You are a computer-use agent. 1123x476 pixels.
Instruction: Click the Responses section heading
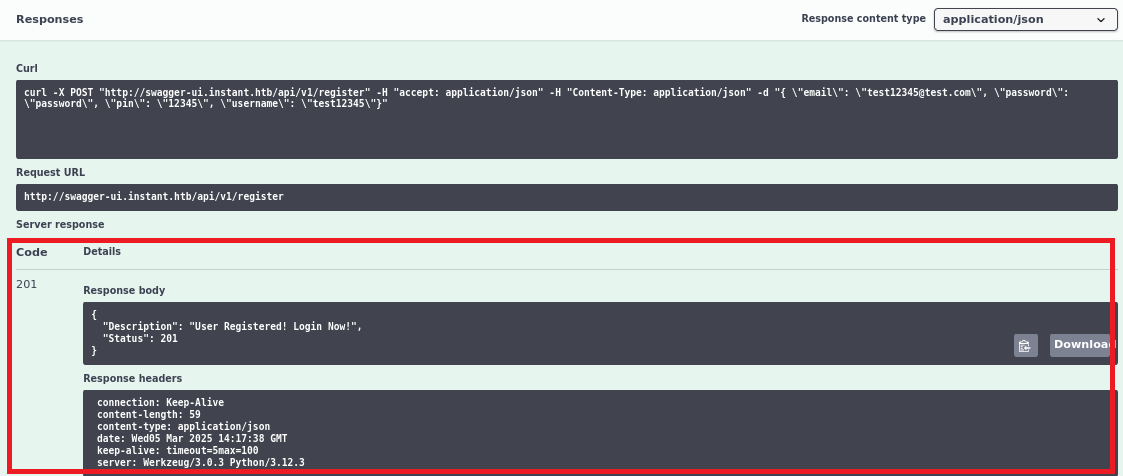tap(50, 19)
